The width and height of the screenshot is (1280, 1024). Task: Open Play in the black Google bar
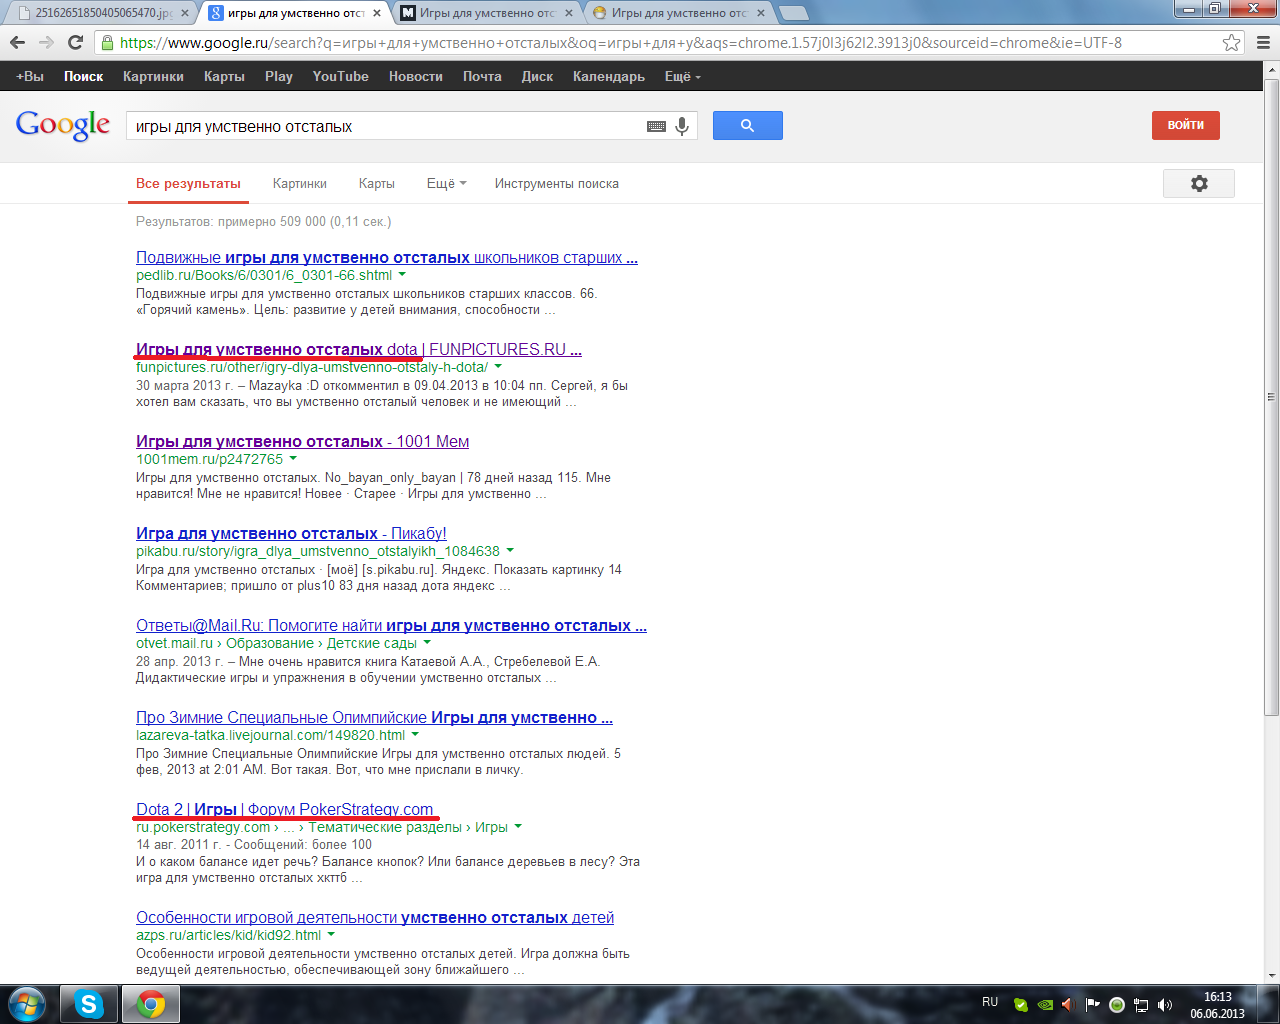coord(279,76)
